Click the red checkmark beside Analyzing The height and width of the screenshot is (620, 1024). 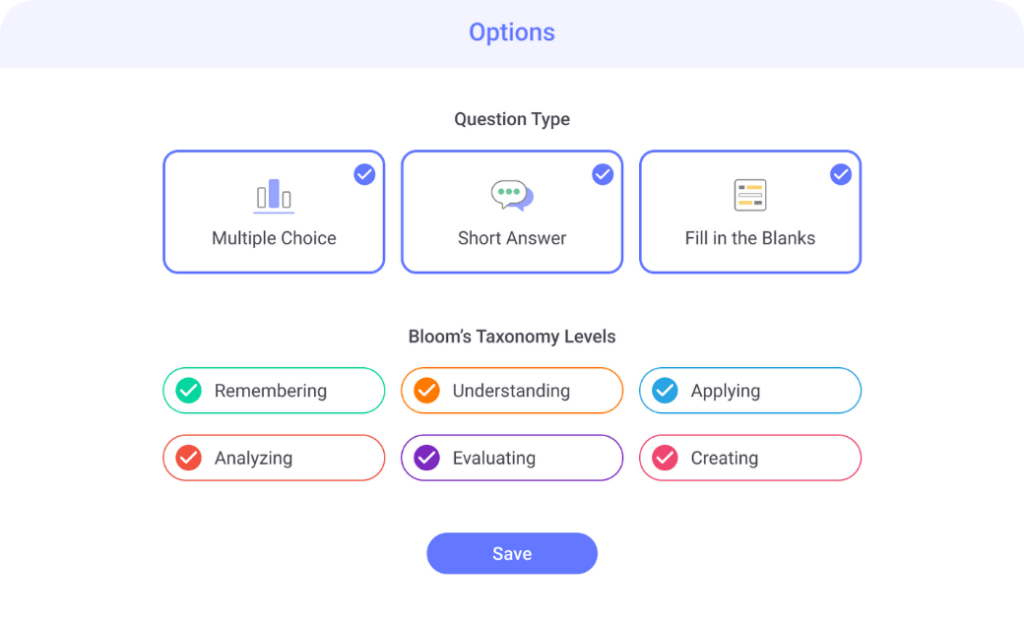pos(187,458)
